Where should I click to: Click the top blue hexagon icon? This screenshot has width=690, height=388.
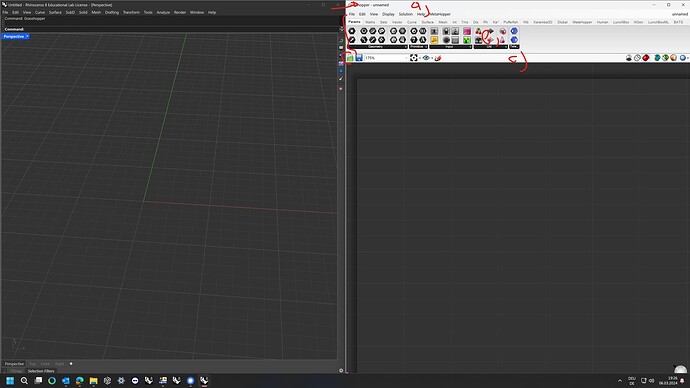[514, 31]
